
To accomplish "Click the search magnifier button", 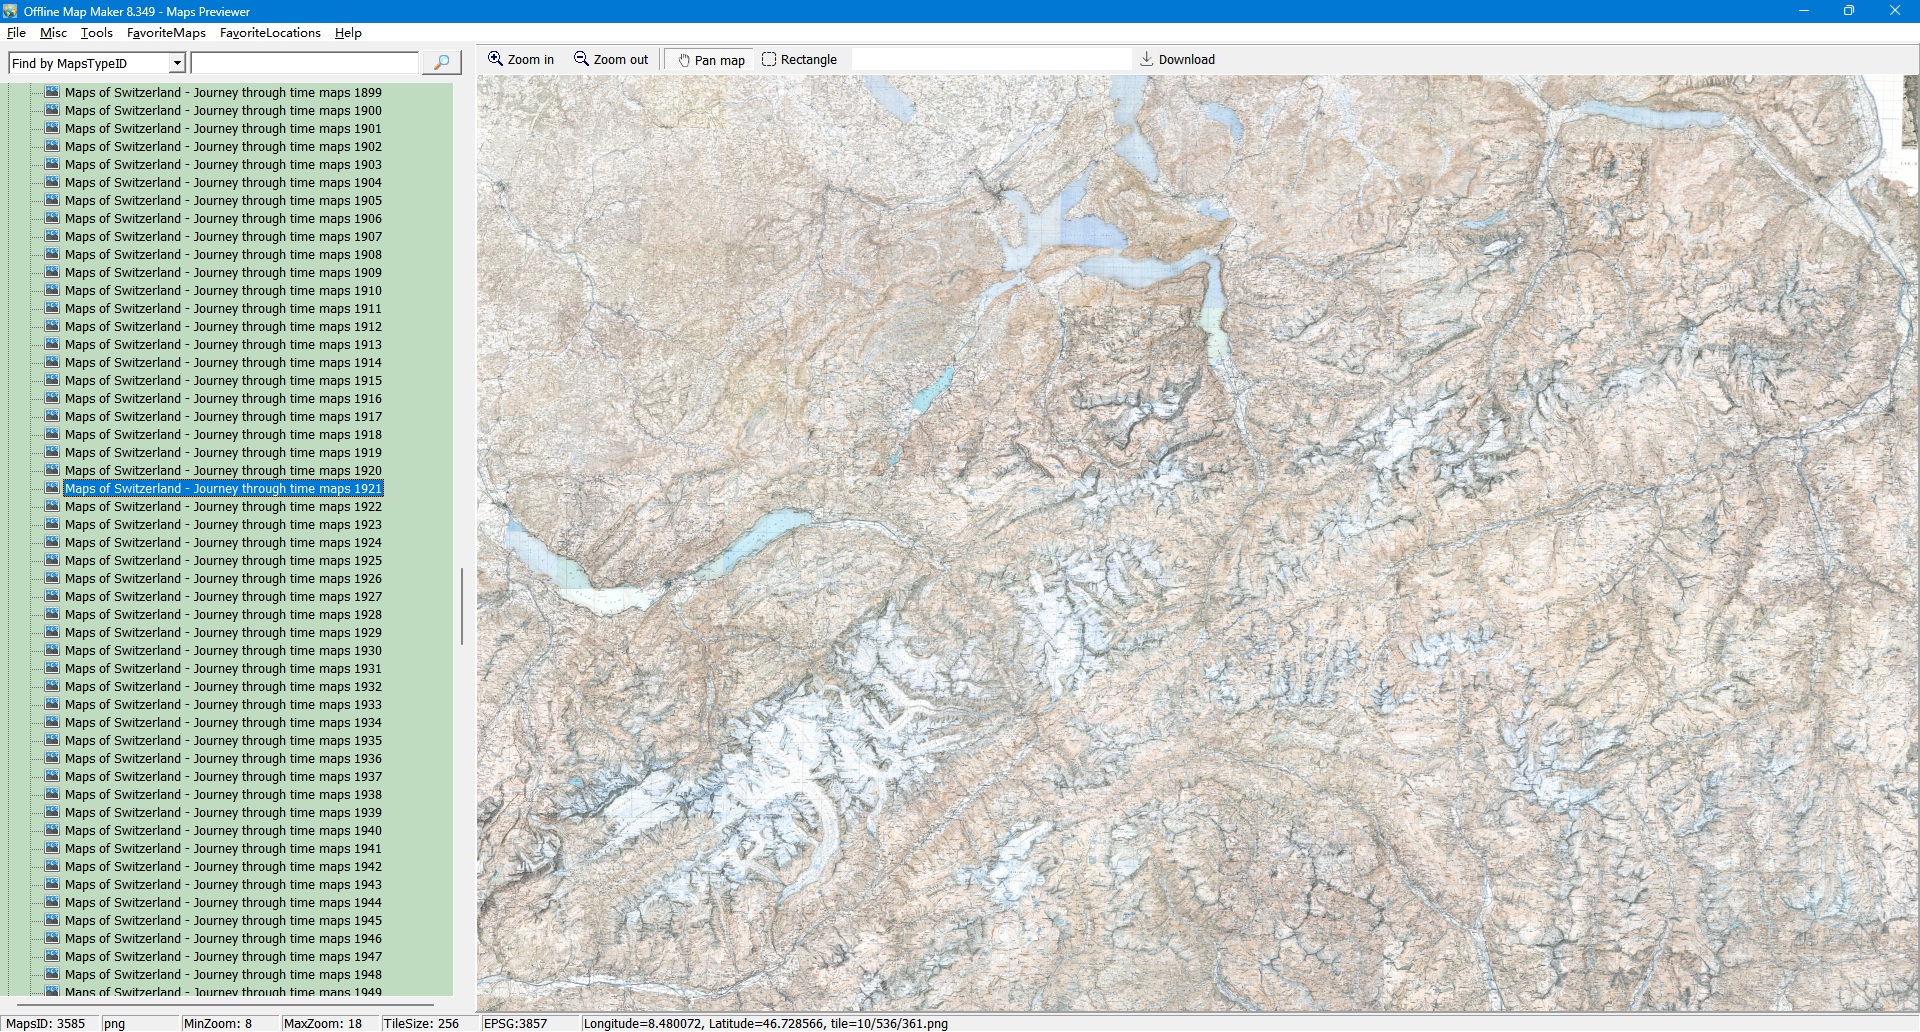I will coord(441,63).
